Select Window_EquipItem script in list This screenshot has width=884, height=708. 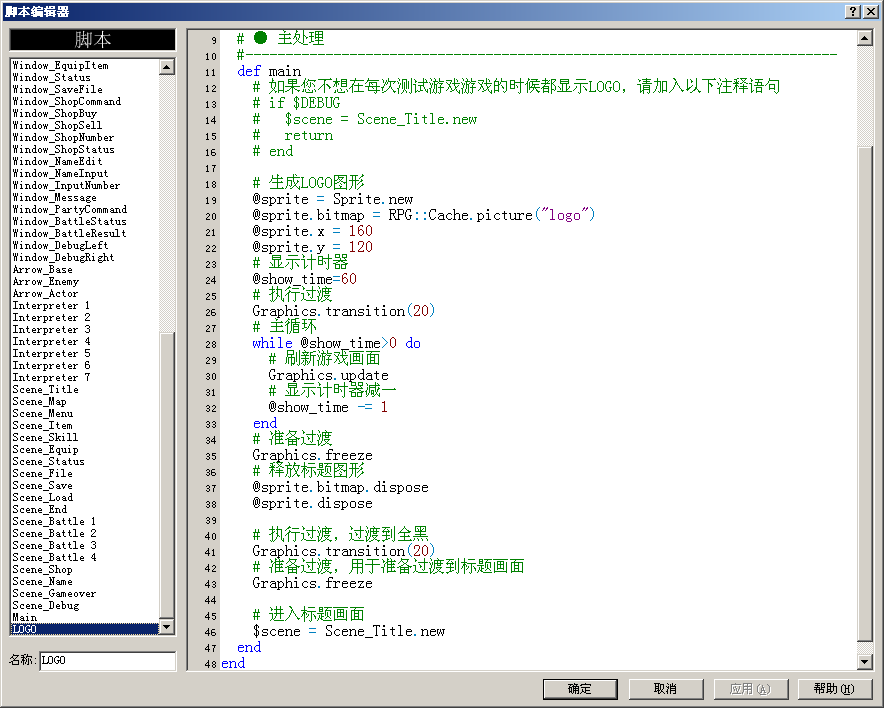[x=85, y=65]
